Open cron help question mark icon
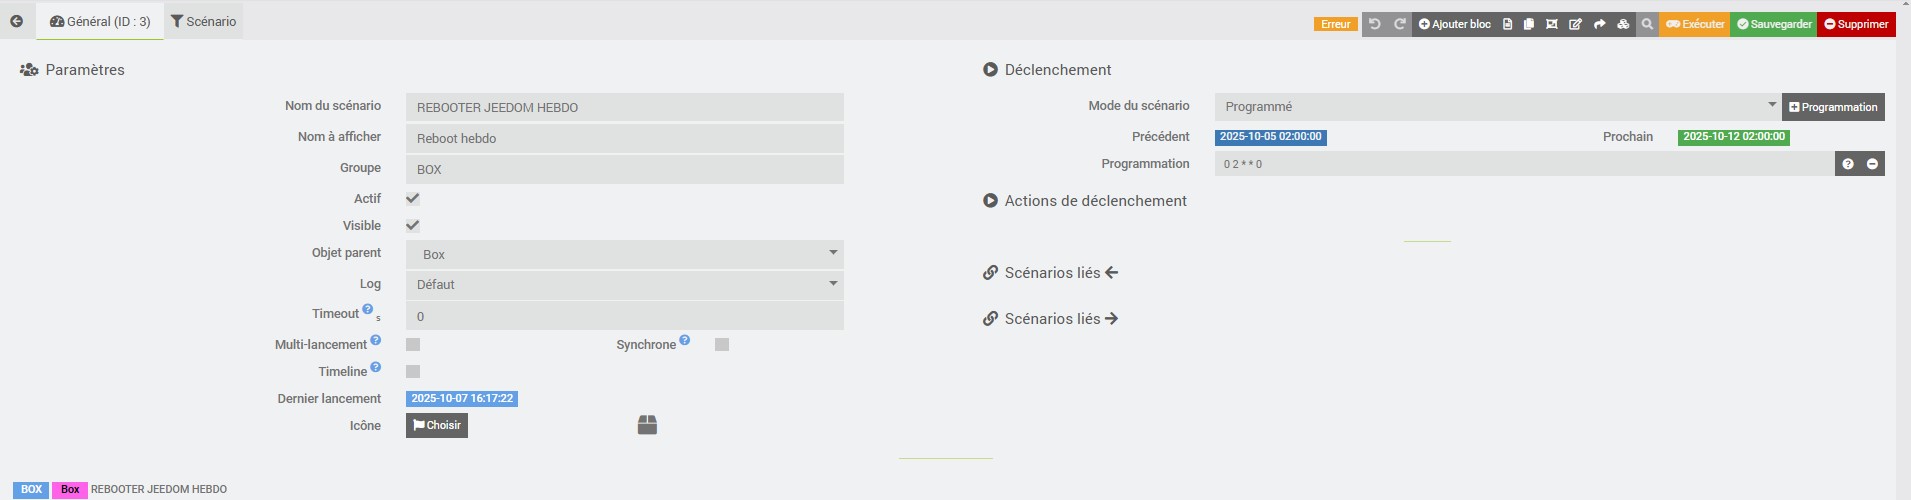Image resolution: width=1911 pixels, height=500 pixels. (x=1848, y=164)
